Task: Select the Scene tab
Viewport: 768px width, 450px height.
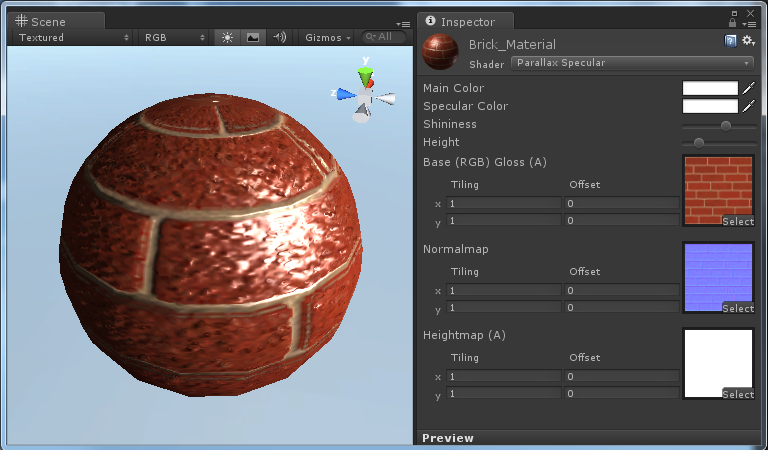Action: (56, 22)
